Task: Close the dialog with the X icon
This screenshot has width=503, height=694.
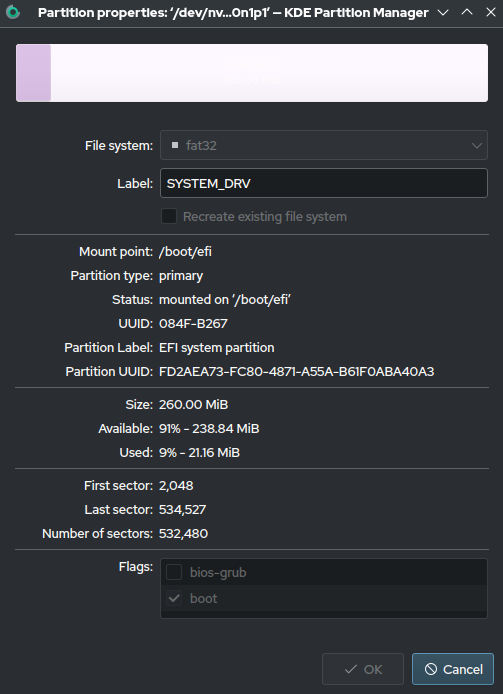Action: click(491, 12)
